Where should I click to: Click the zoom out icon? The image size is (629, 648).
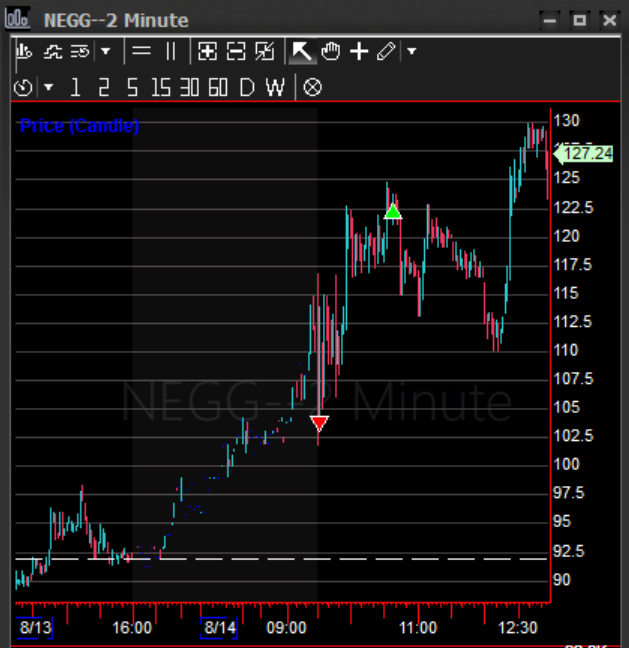click(x=236, y=52)
